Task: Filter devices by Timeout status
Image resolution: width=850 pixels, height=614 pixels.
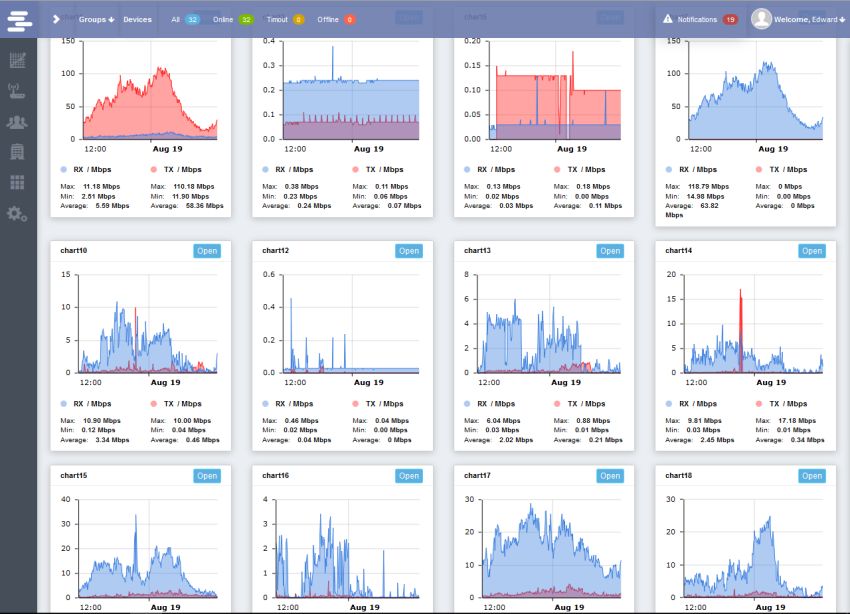Action: 285,20
